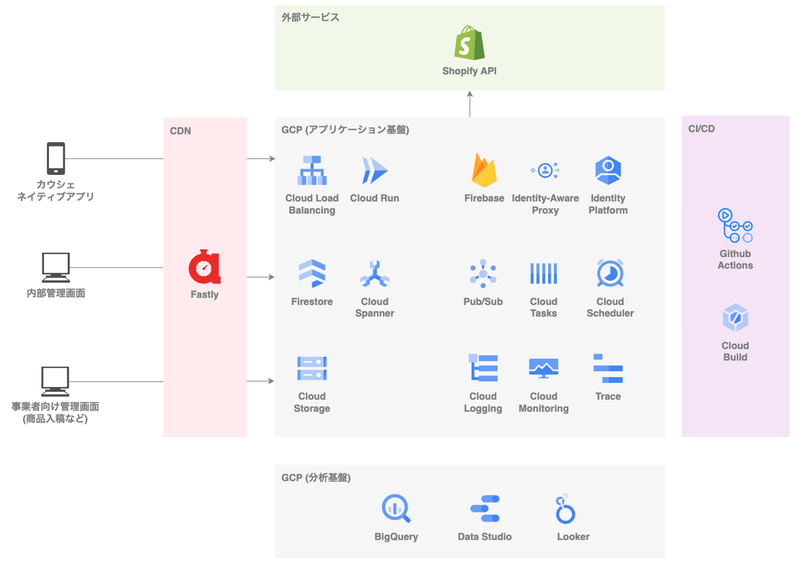This screenshot has width=800, height=567.
Task: Select the GCP (分析基盤) heading
Action: click(x=316, y=478)
